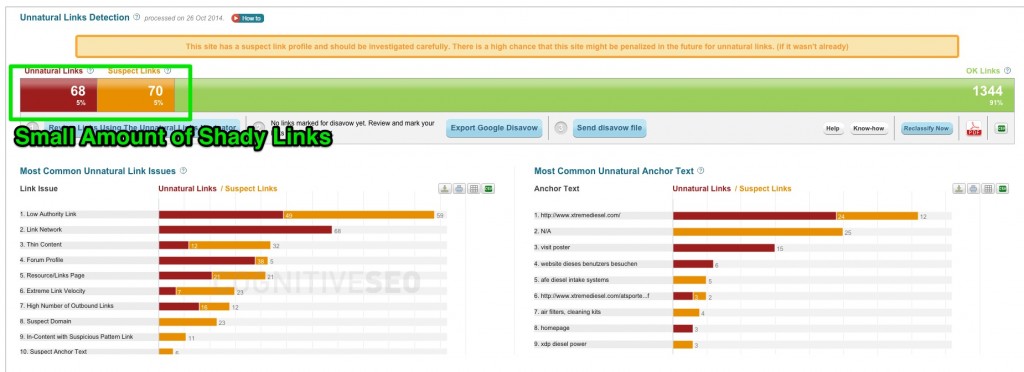Click the Reclassify Now button
This screenshot has height=372, width=1024.
pos(927,129)
